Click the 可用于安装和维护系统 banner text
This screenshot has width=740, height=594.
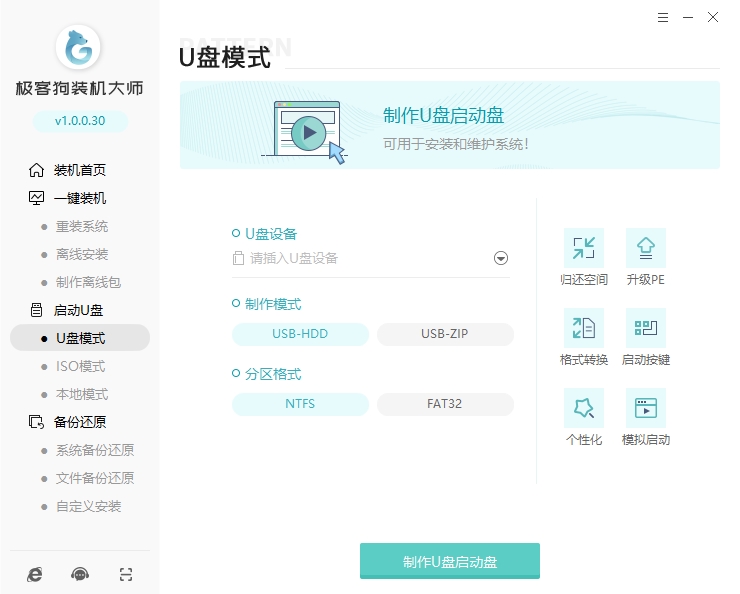click(x=455, y=144)
